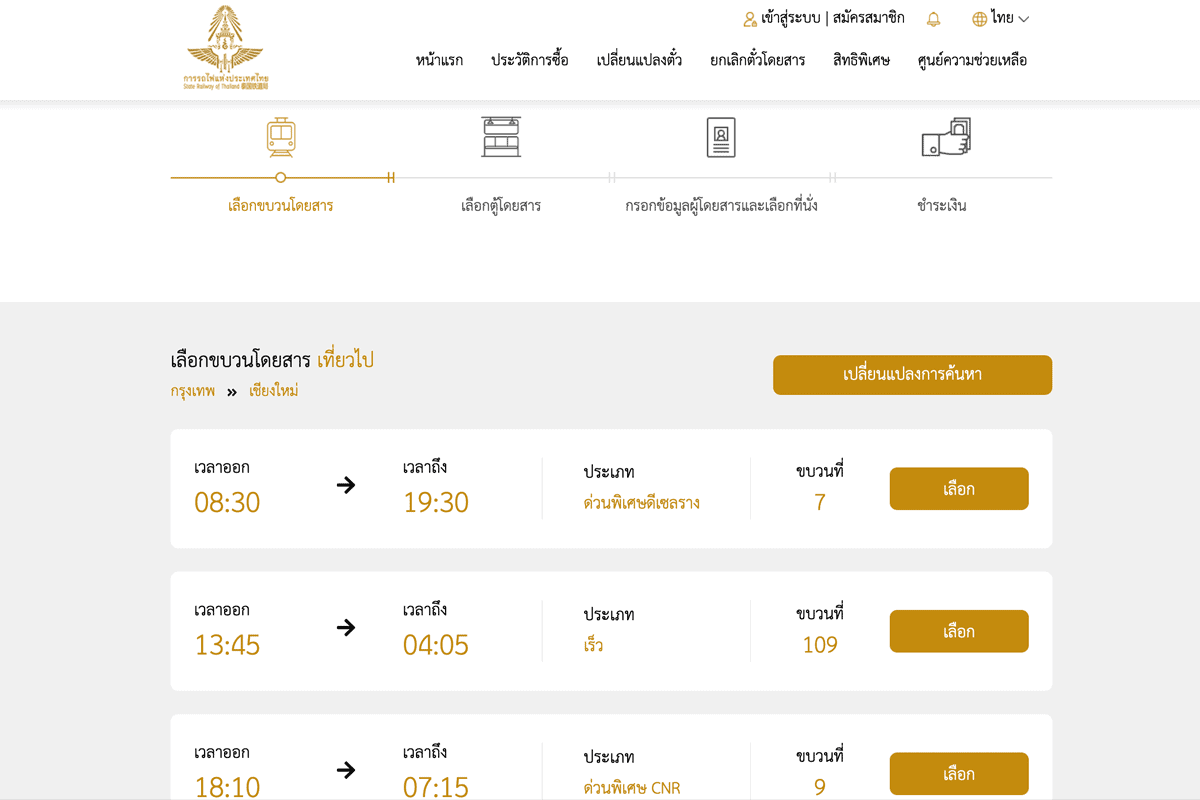1200x800 pixels.
Task: Open the หน้าแรก menu item
Action: click(439, 60)
